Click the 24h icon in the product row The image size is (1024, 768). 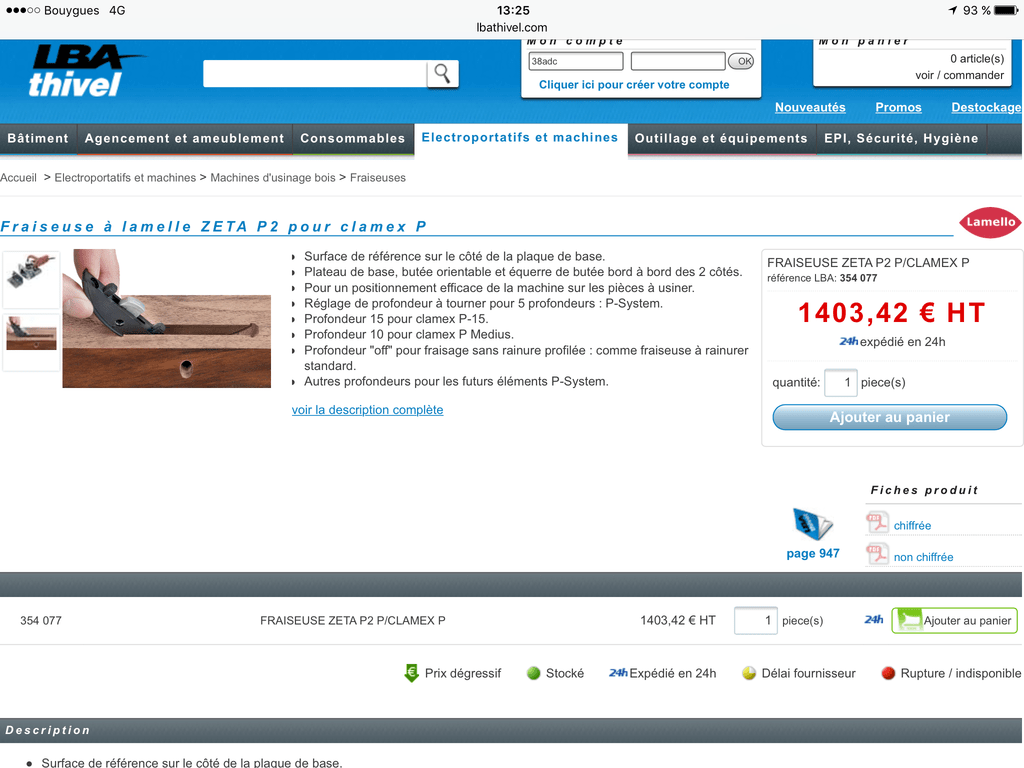[874, 619]
